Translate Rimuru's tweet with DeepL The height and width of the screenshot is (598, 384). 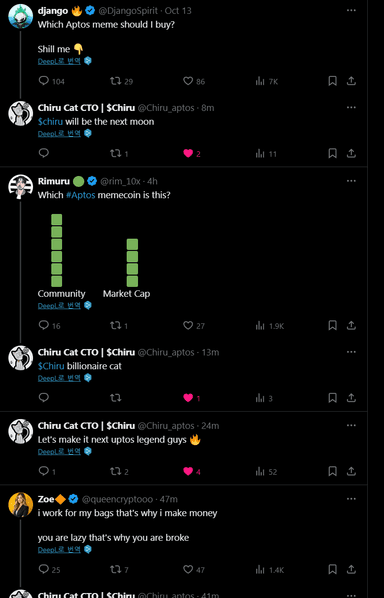tap(59, 305)
